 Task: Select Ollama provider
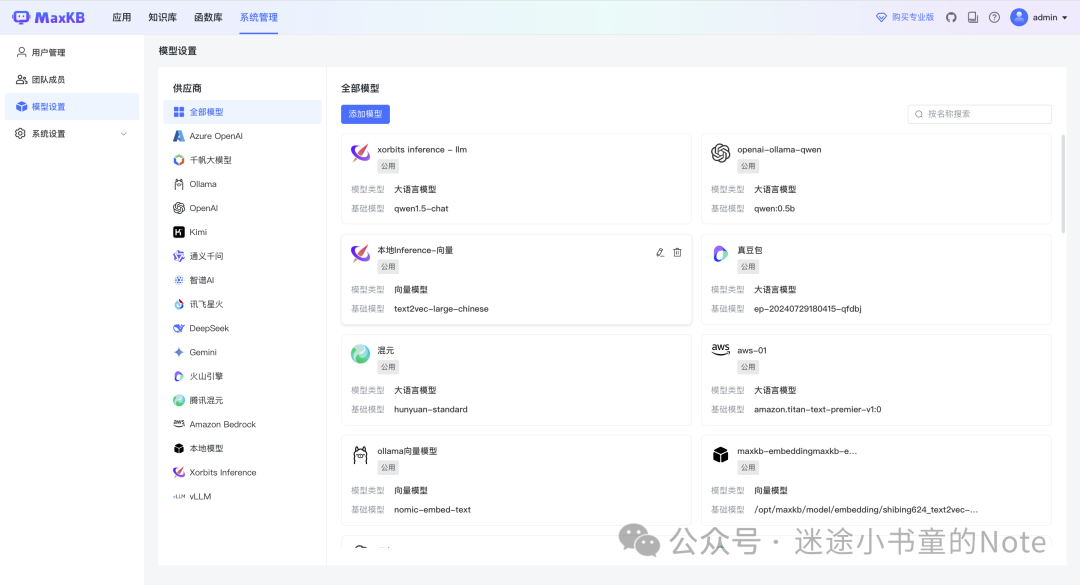(x=242, y=184)
